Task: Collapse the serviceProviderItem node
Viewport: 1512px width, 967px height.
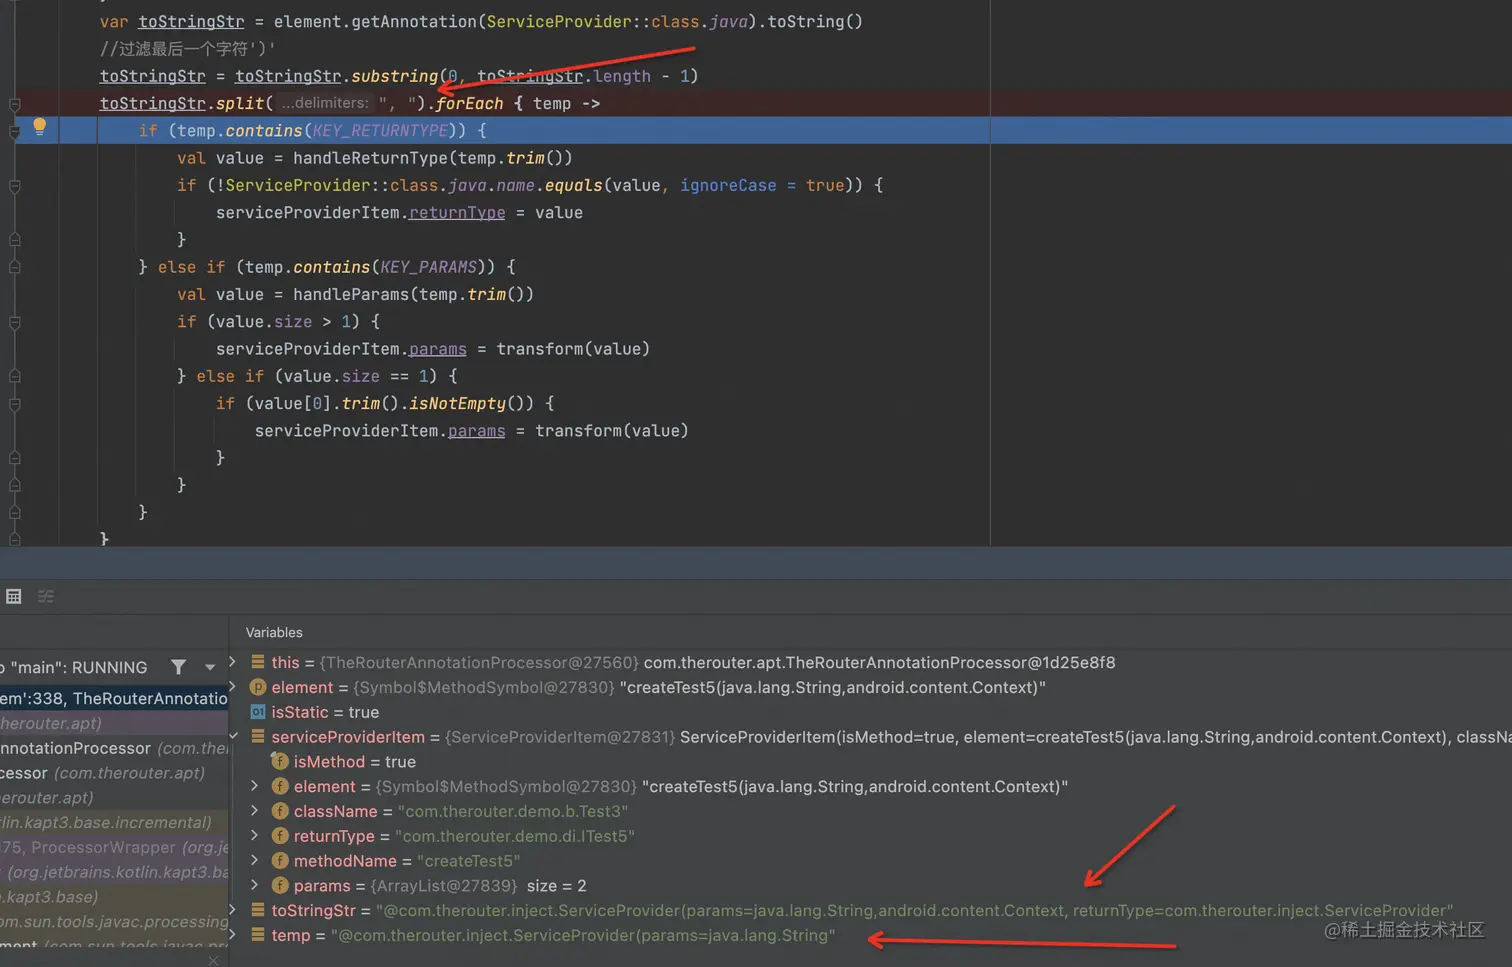Action: 233,736
